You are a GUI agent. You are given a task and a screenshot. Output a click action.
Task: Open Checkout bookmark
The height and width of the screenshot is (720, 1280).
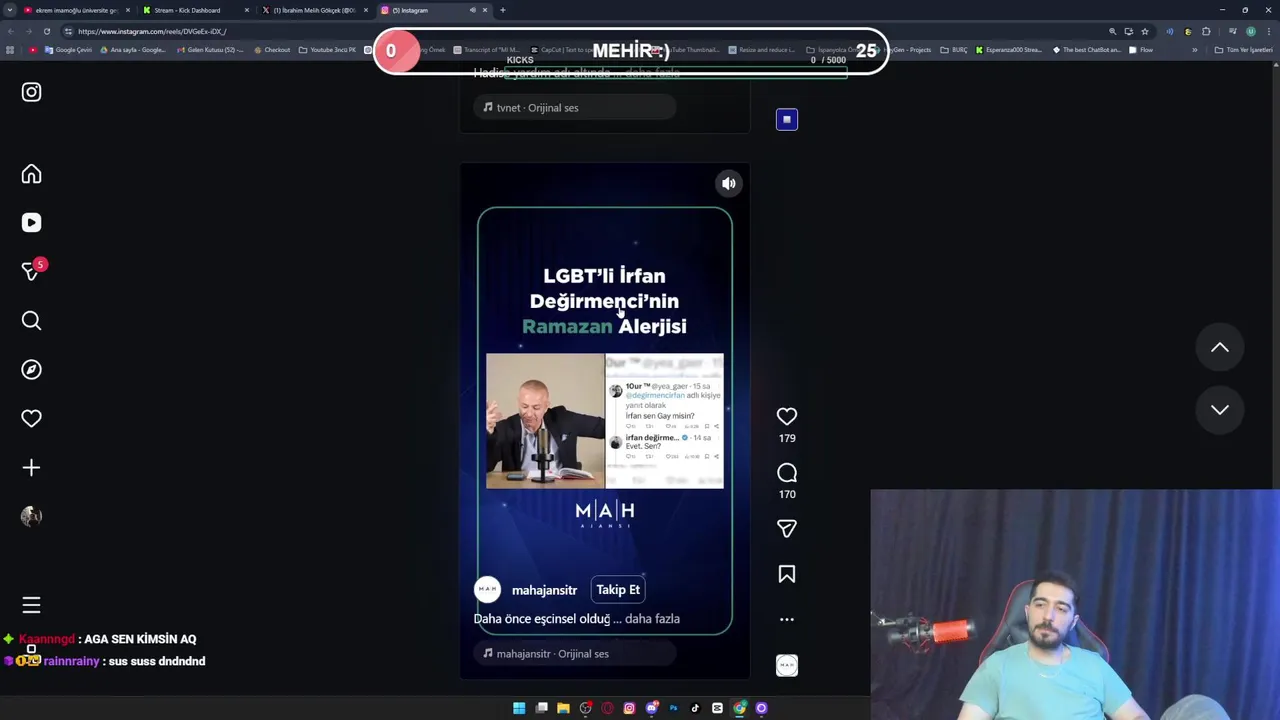pos(272,50)
